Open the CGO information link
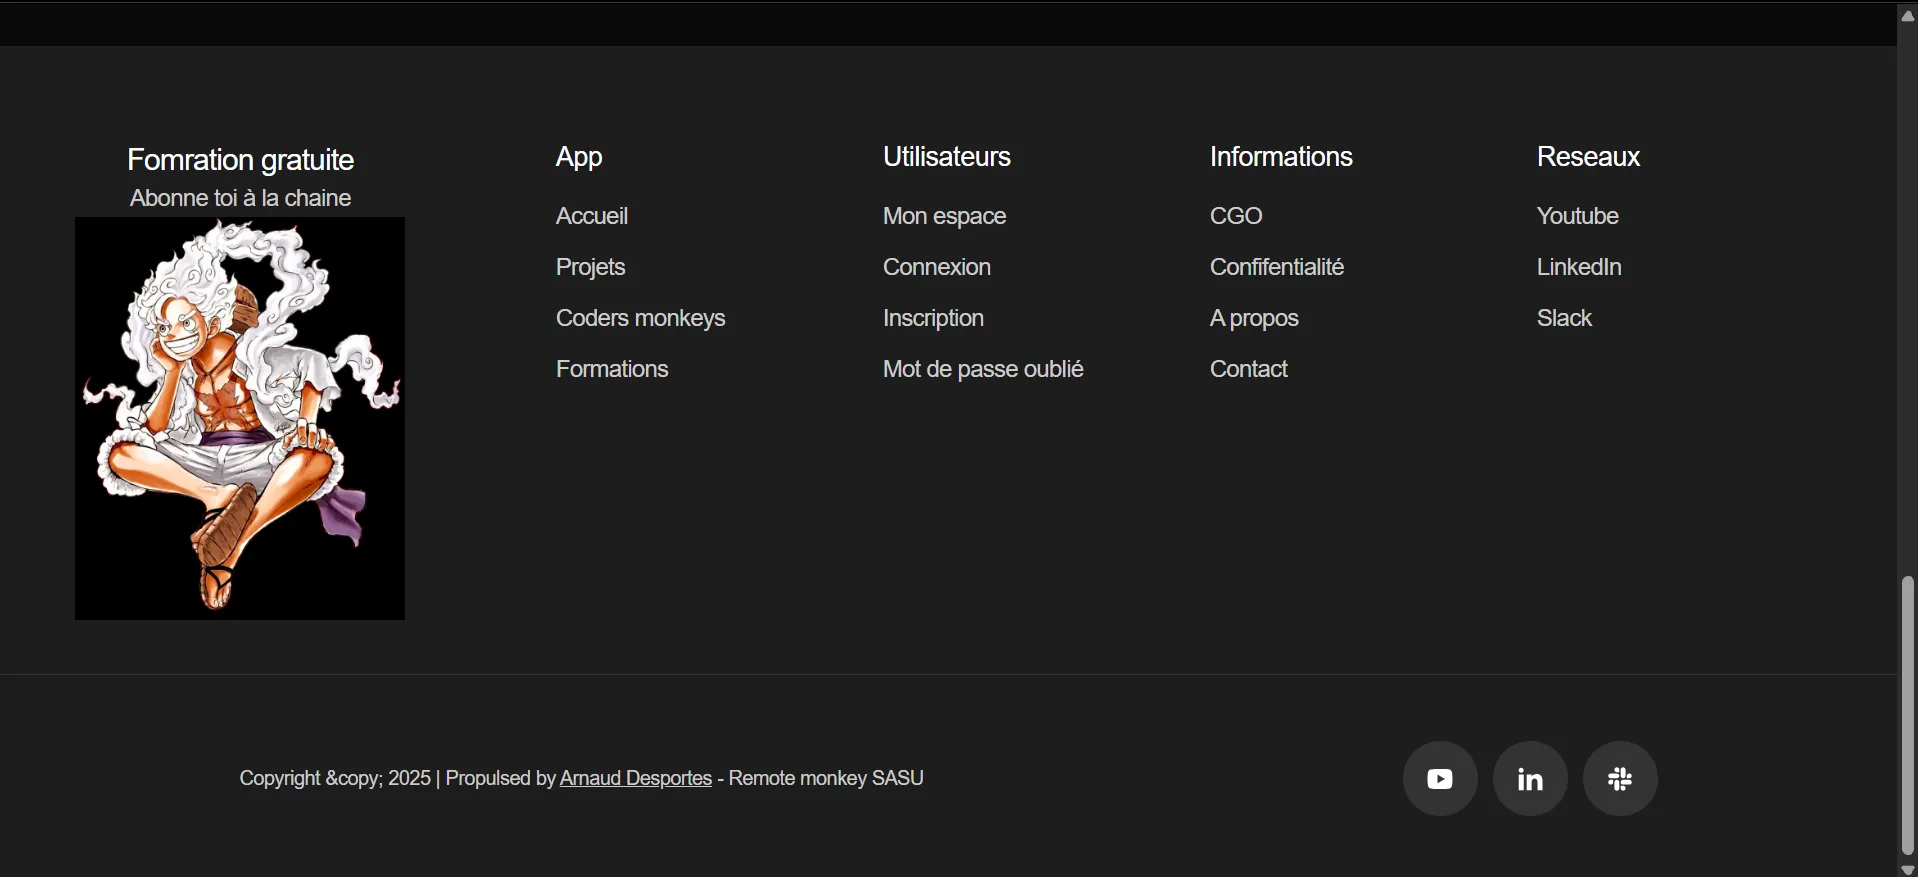Image resolution: width=1918 pixels, height=877 pixels. coord(1236,217)
